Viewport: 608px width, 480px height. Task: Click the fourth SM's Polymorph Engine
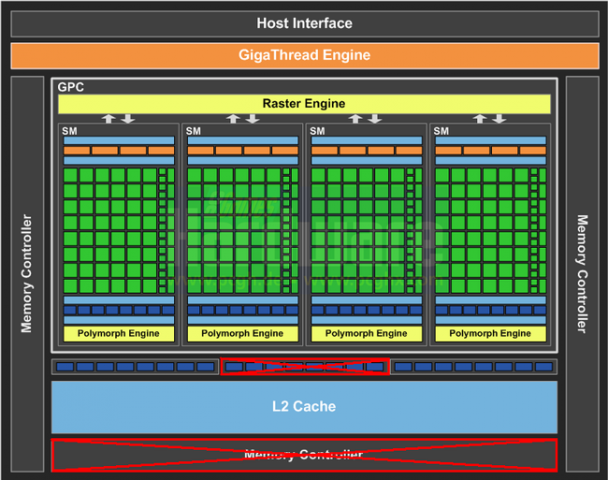pos(491,333)
